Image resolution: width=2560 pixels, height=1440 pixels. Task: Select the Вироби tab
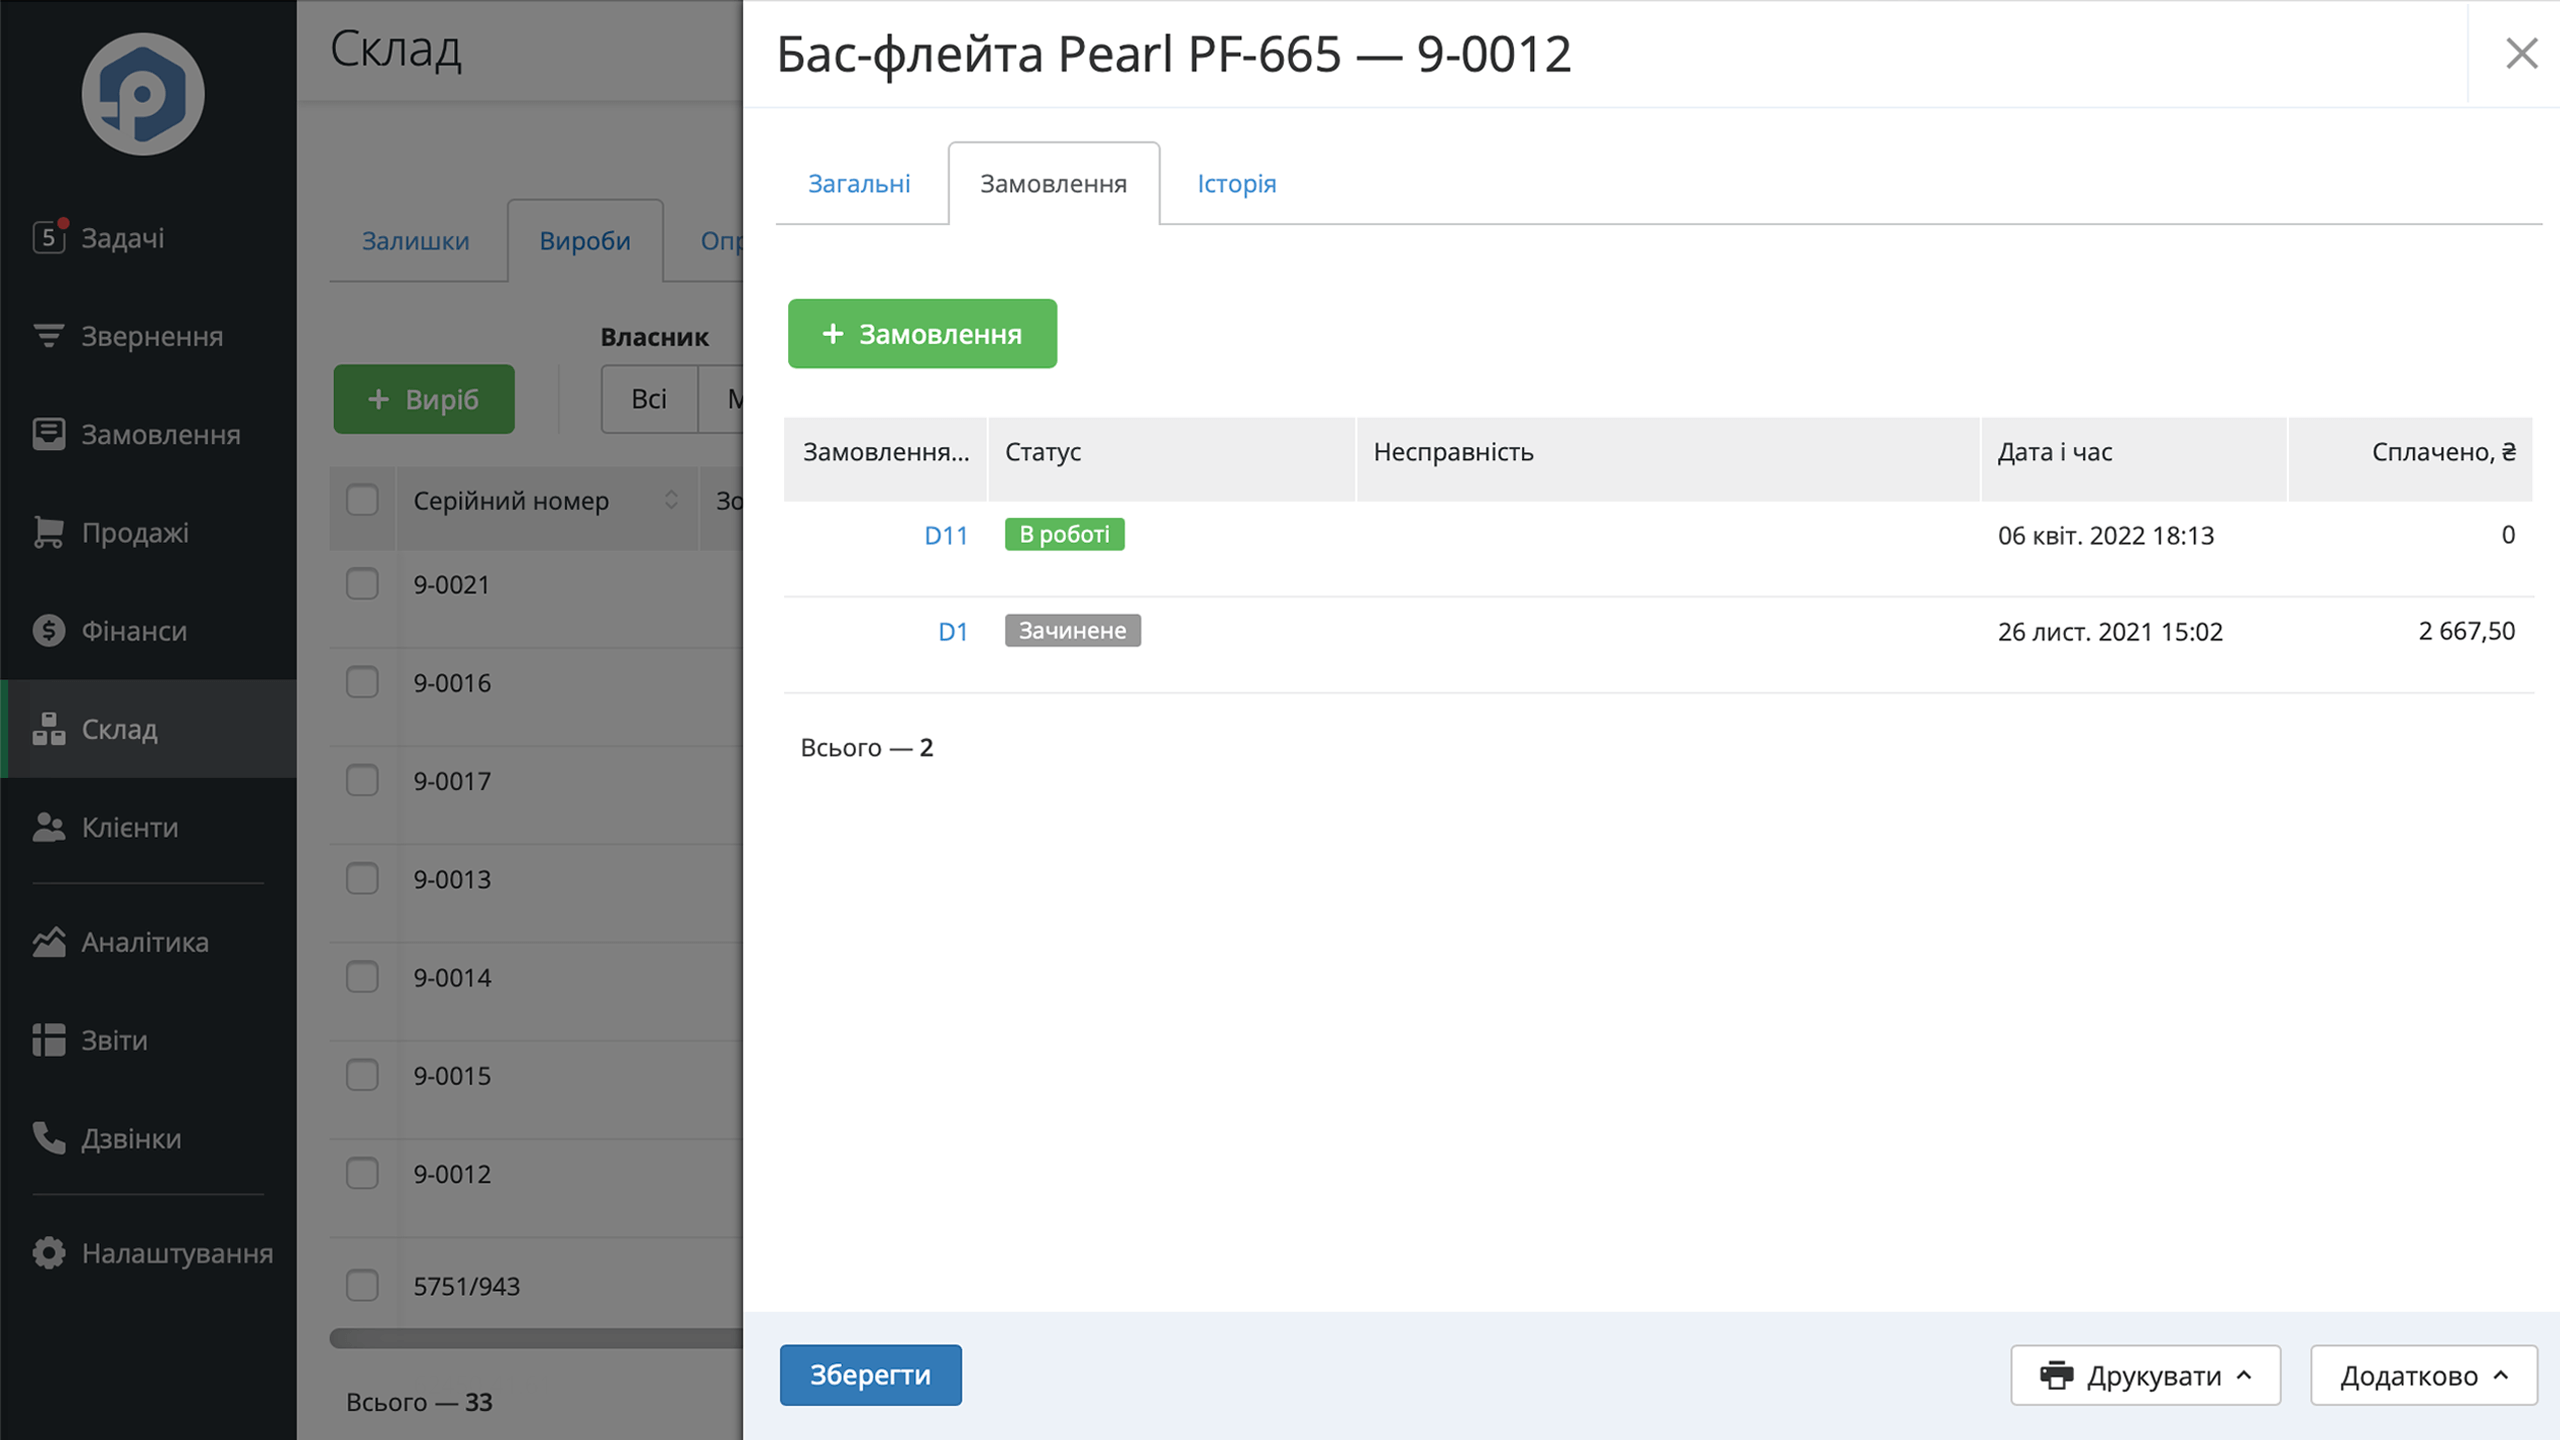585,241
